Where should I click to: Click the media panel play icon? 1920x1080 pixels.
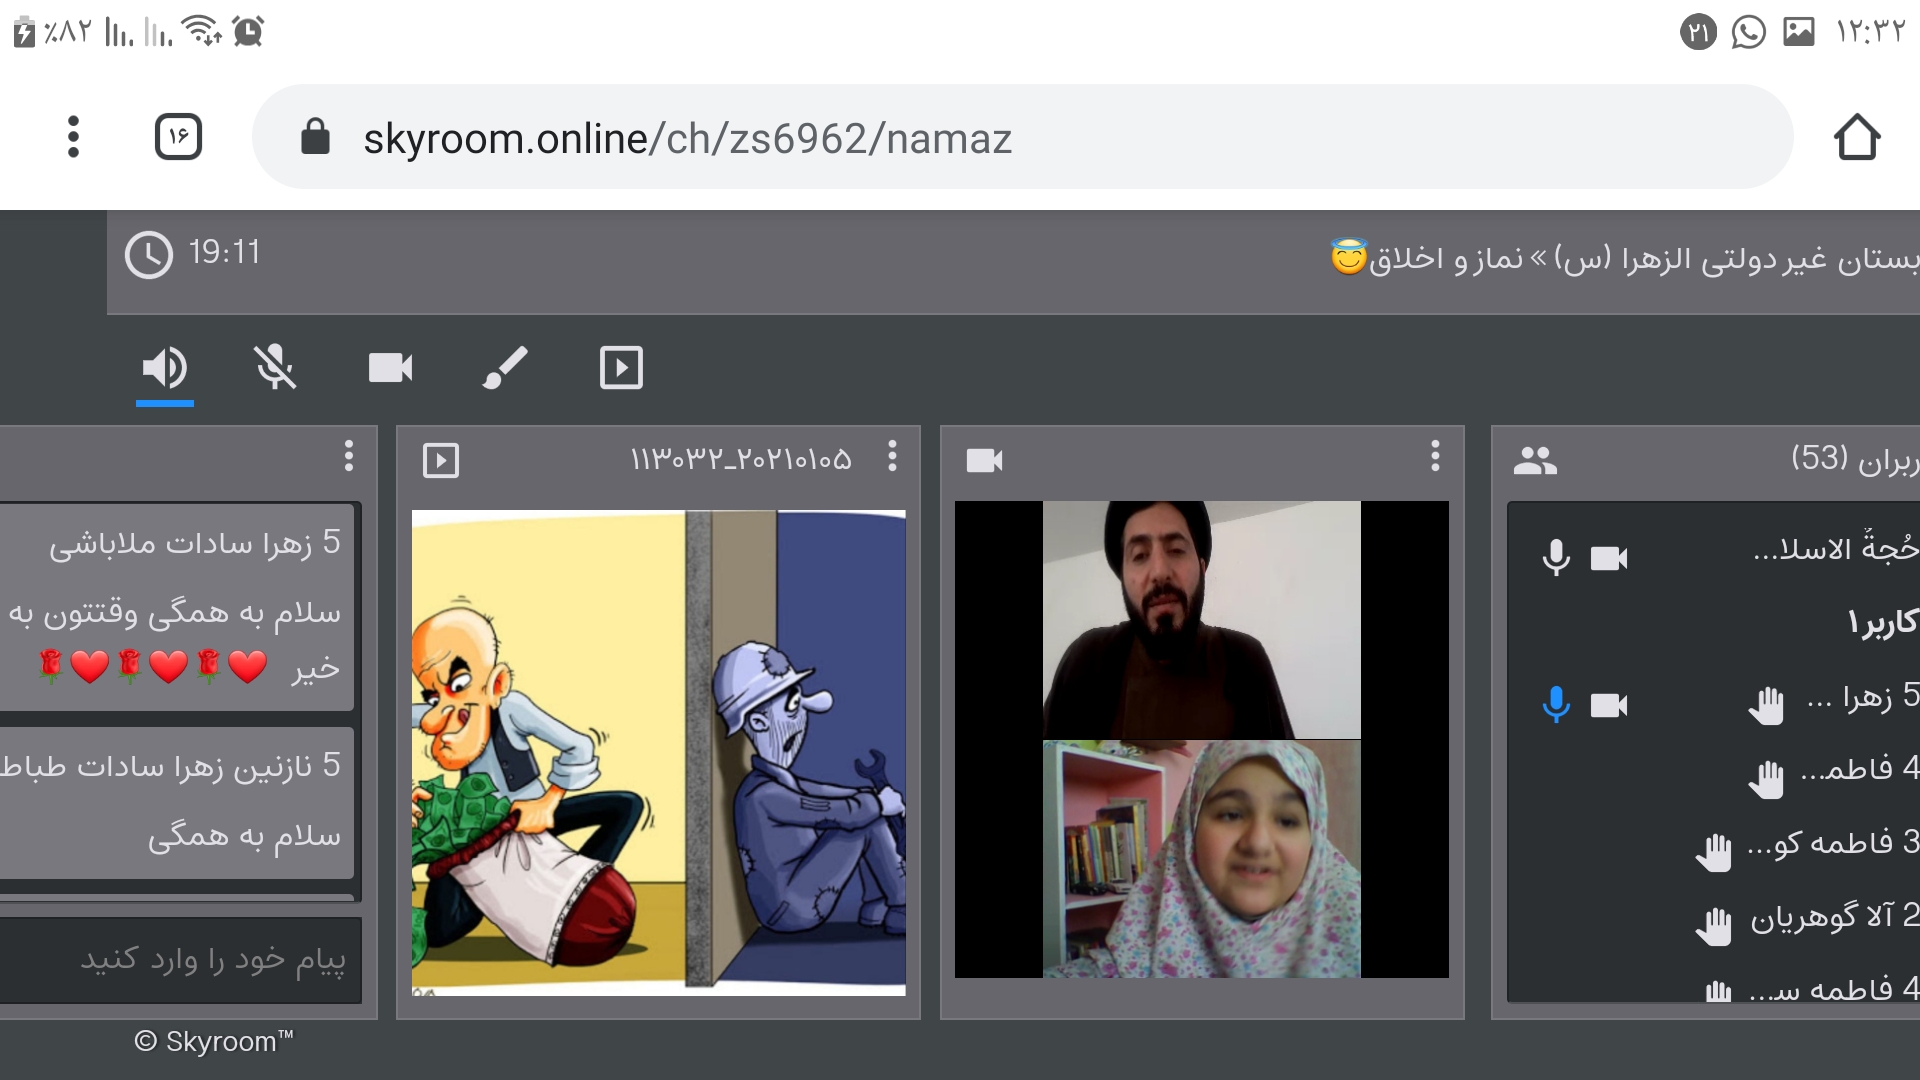[441, 460]
